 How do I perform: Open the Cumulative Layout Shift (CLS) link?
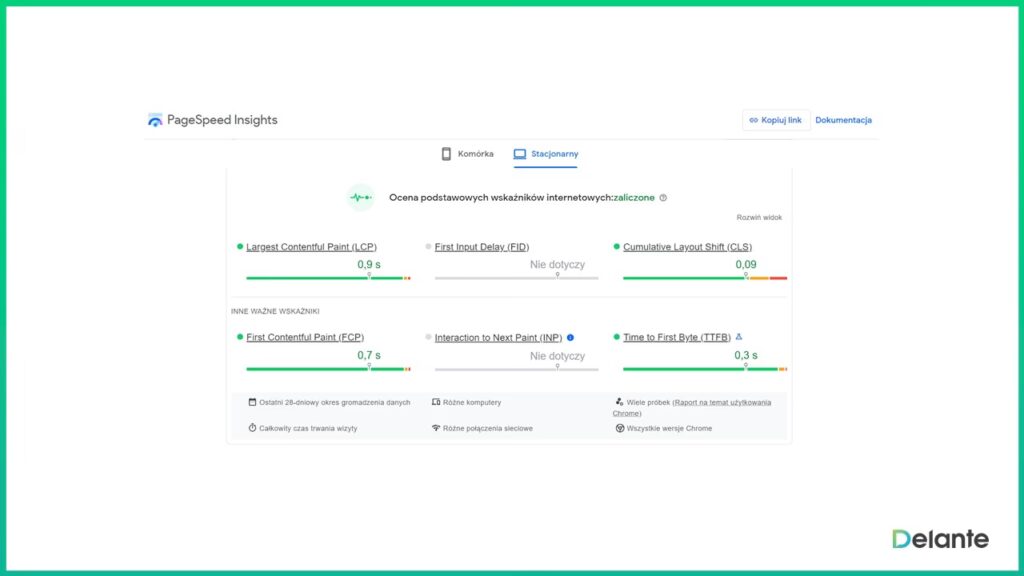coord(687,247)
